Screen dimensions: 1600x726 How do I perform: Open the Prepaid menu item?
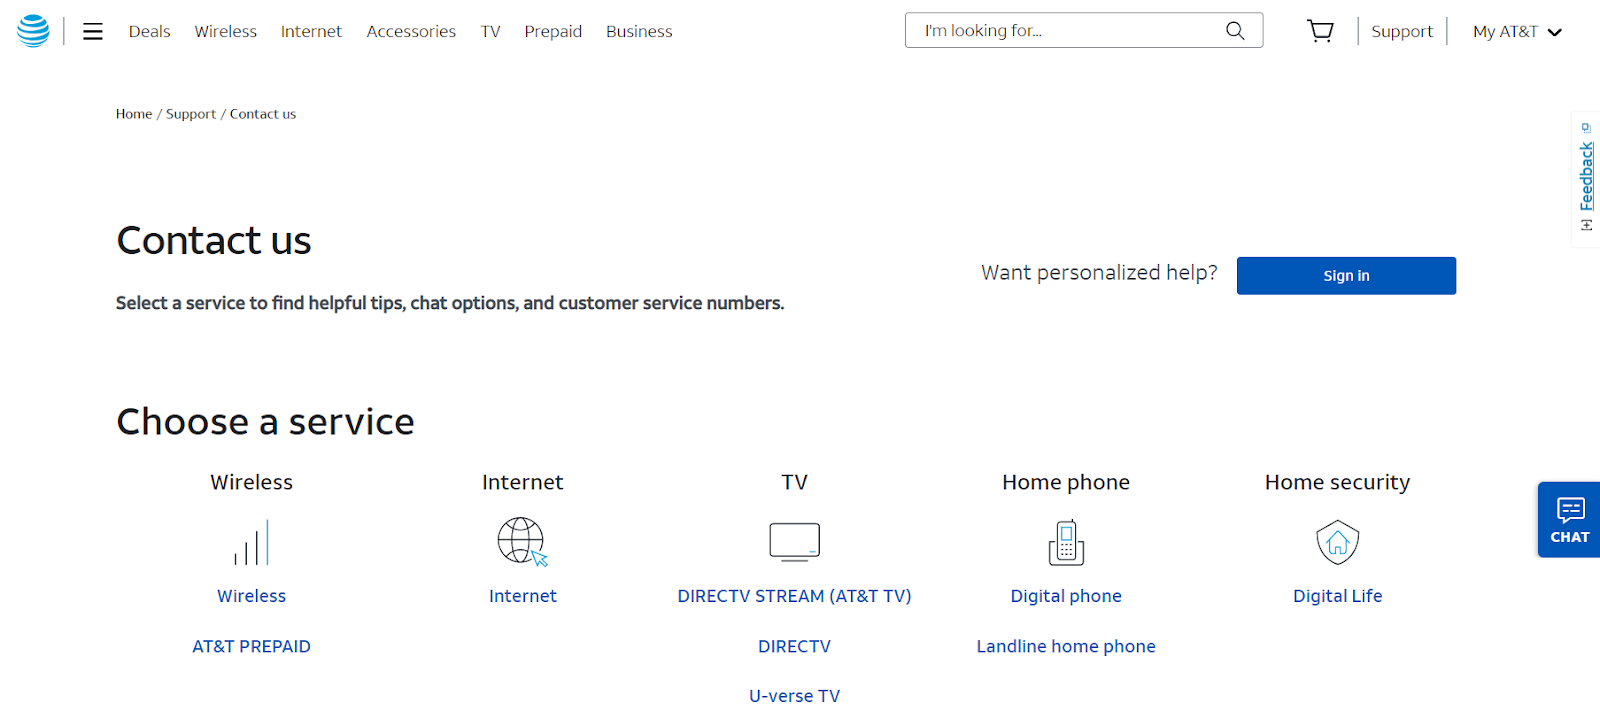[553, 32]
